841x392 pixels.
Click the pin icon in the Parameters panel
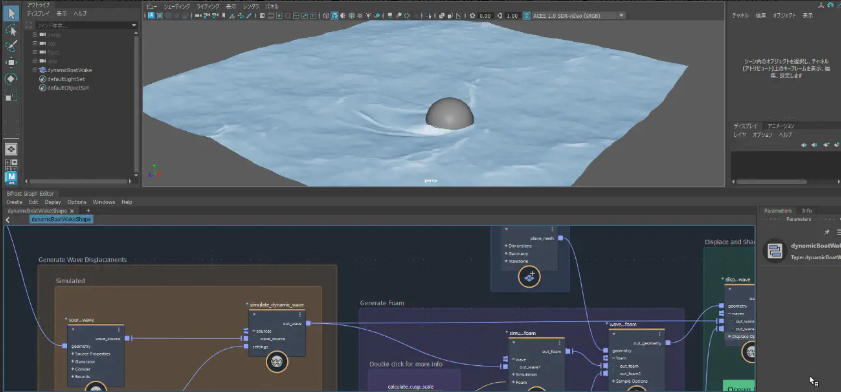827,232
